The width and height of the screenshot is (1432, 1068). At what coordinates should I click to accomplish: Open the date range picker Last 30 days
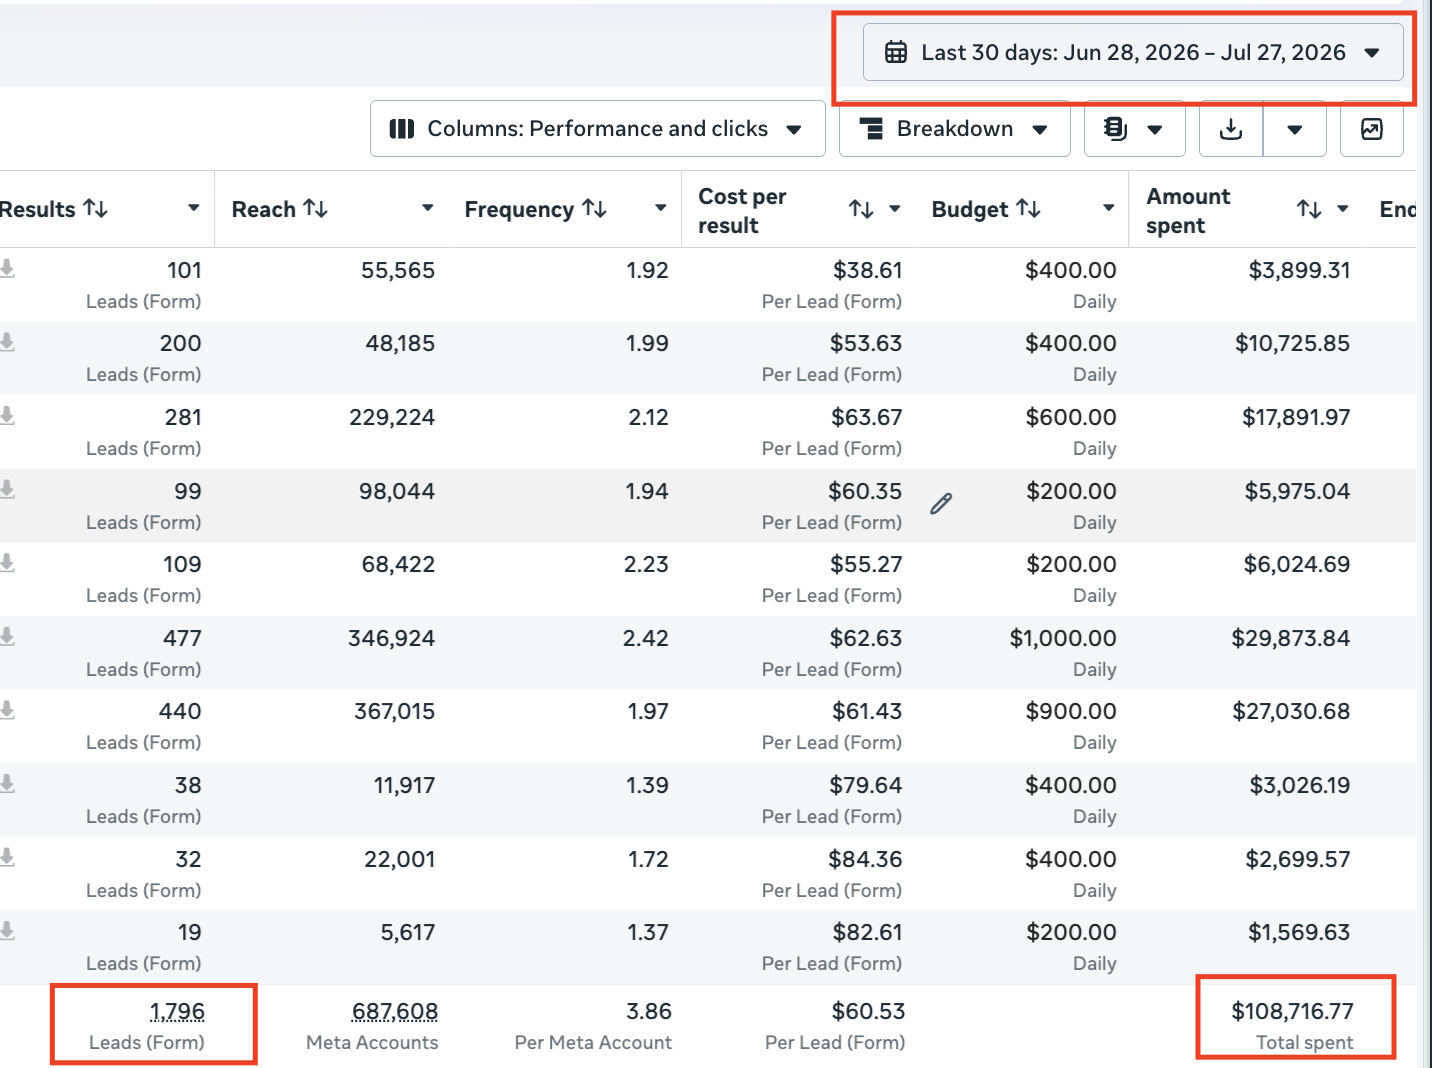(1133, 52)
